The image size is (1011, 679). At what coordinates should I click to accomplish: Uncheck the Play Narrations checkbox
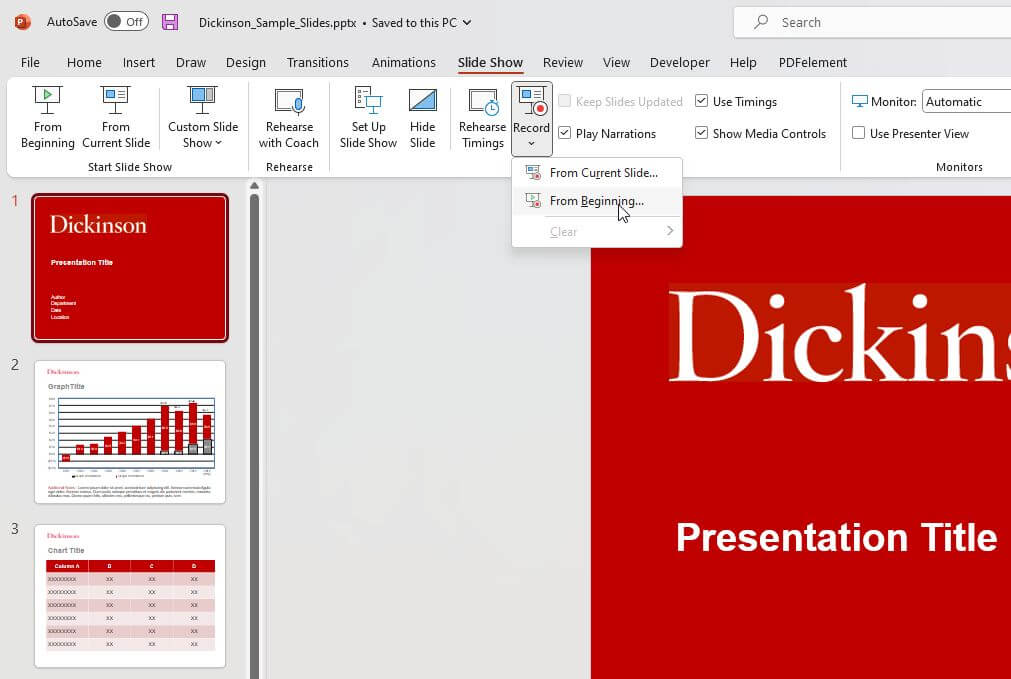(565, 133)
